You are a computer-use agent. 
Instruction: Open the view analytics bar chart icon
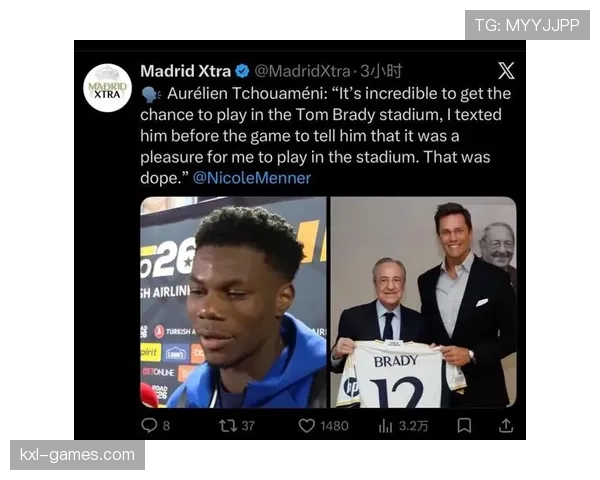pyautogui.click(x=385, y=425)
